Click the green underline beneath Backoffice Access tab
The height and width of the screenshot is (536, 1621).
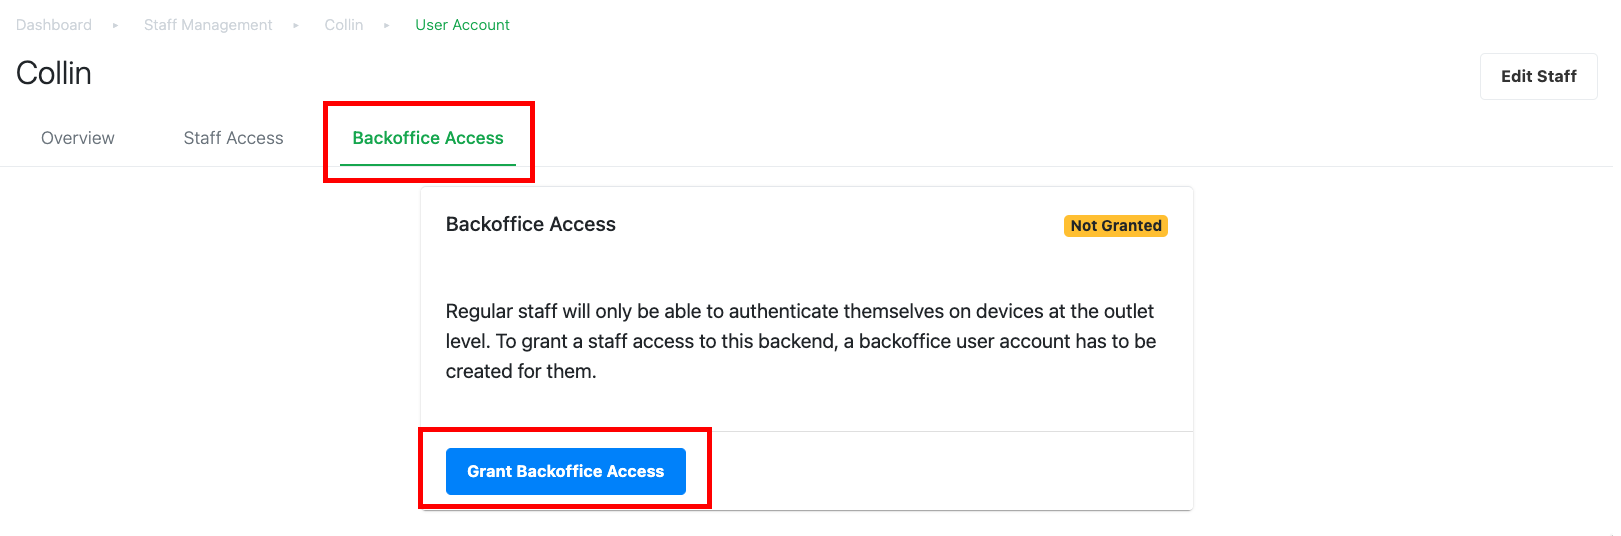[x=428, y=165]
